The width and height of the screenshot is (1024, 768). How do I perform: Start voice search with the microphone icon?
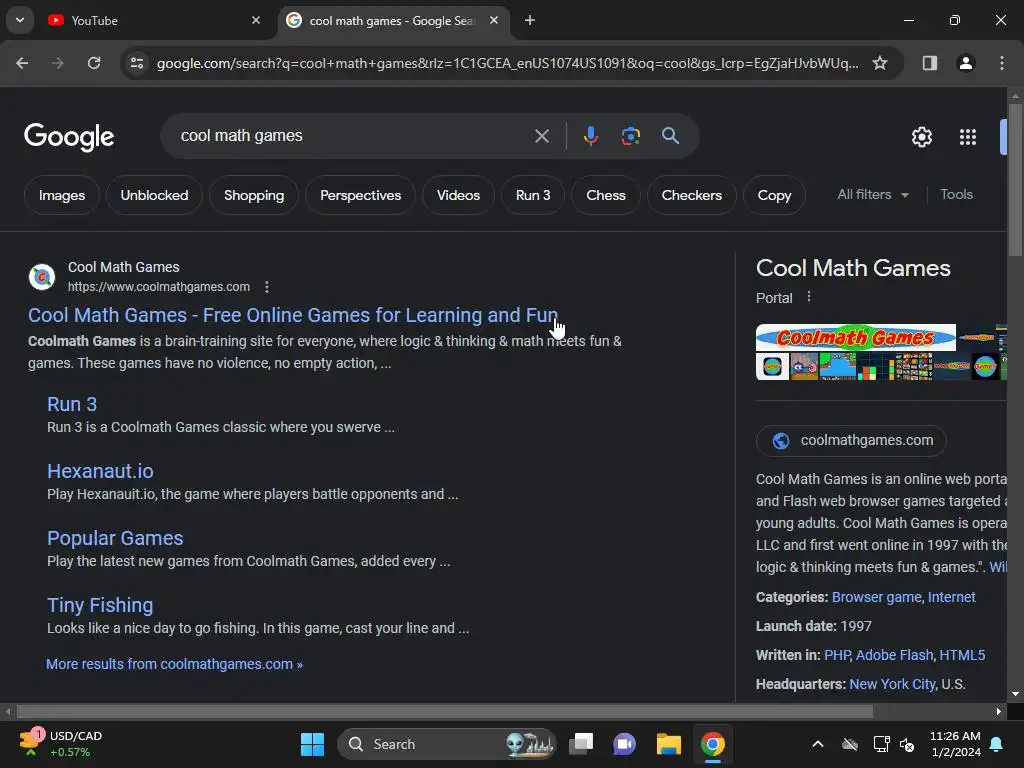click(x=590, y=136)
